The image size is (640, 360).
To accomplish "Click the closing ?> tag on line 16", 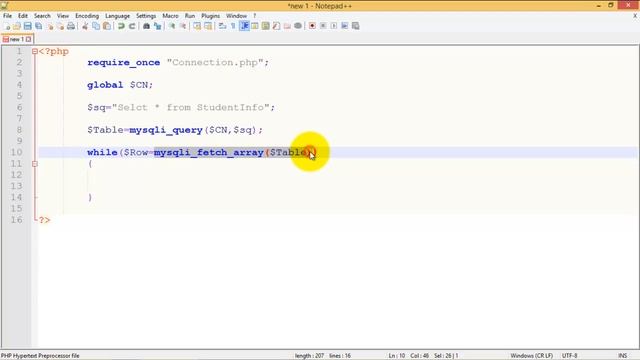I will (x=44, y=220).
